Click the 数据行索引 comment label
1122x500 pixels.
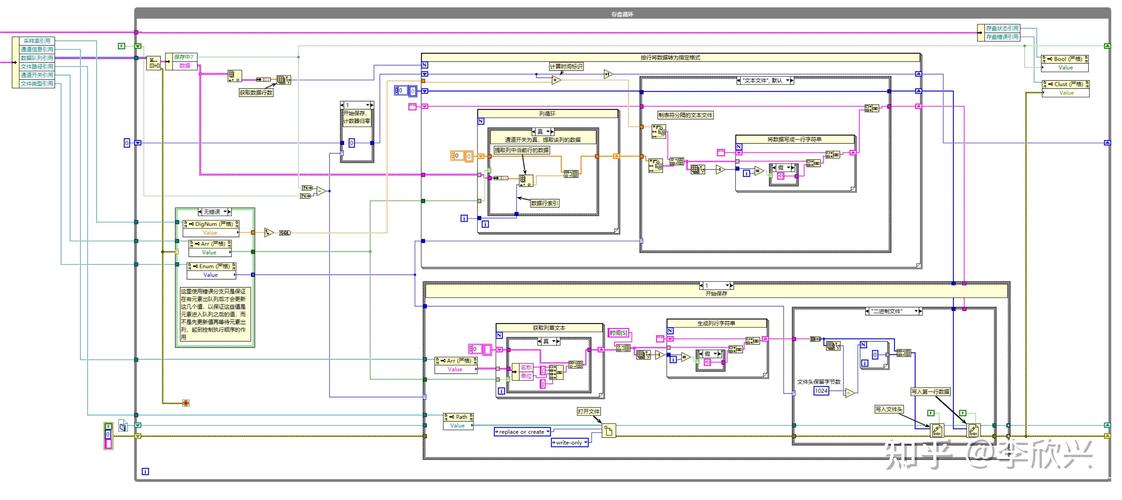tap(545, 203)
